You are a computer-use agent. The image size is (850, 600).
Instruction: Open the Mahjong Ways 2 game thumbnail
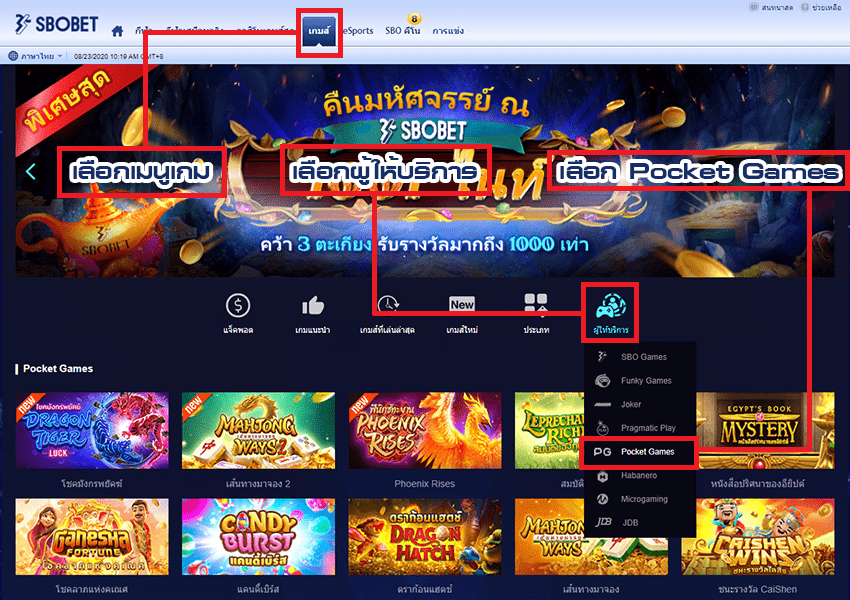pos(258,430)
